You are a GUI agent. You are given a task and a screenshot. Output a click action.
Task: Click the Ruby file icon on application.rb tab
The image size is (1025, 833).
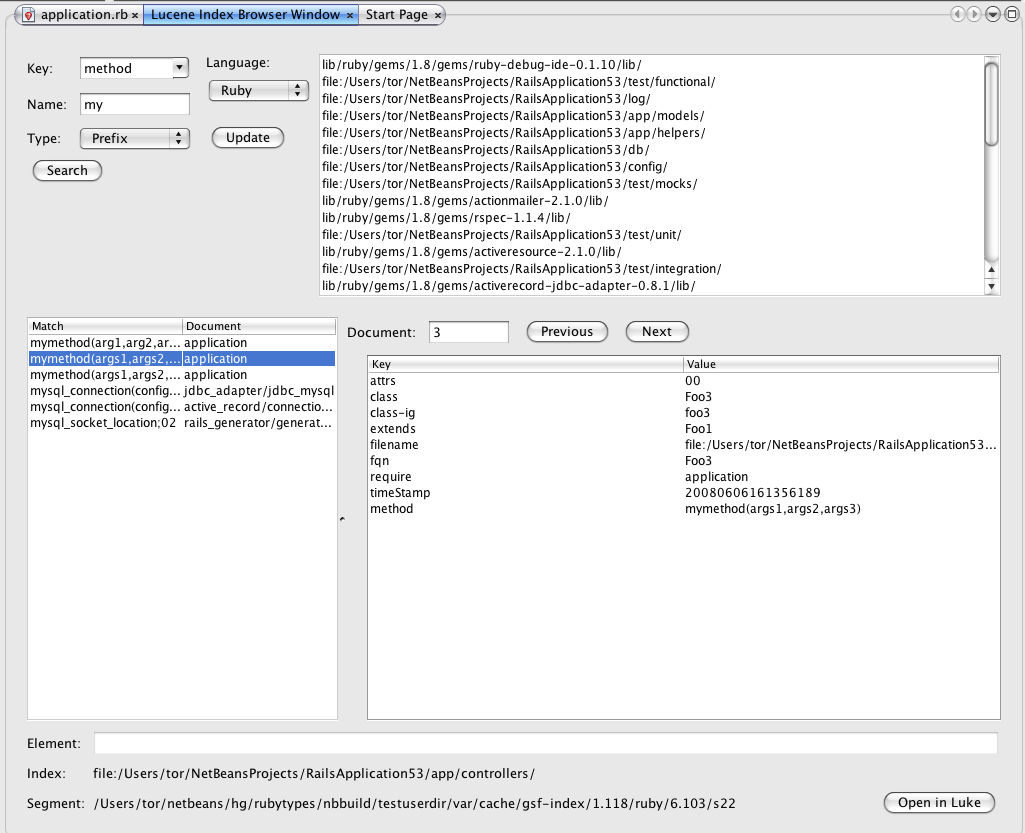pos(29,14)
